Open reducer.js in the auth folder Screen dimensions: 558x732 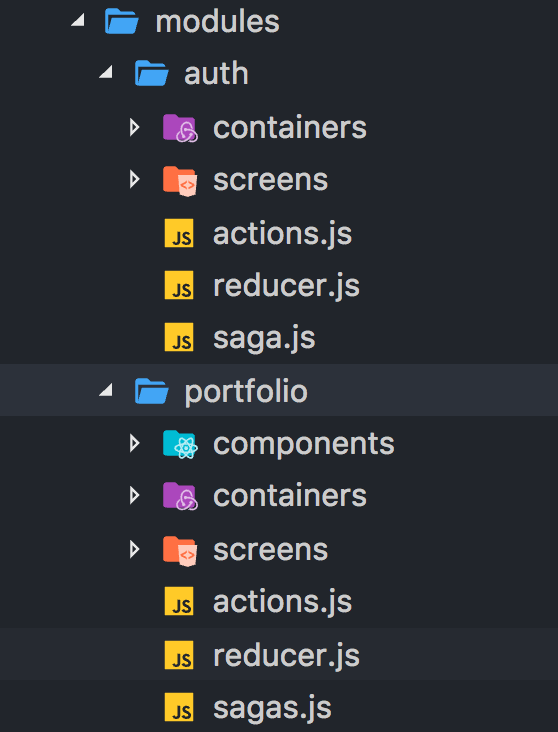coord(286,286)
